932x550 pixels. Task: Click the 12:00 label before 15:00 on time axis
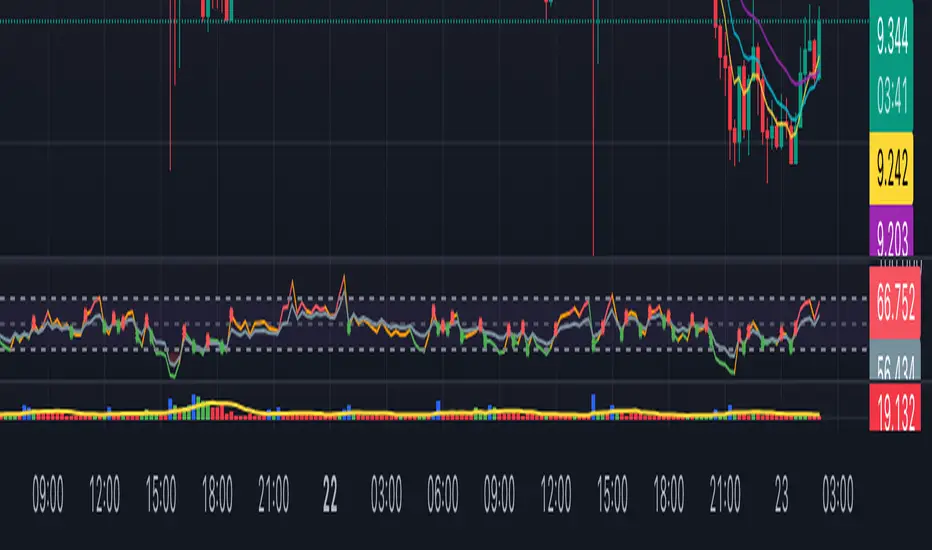point(104,494)
